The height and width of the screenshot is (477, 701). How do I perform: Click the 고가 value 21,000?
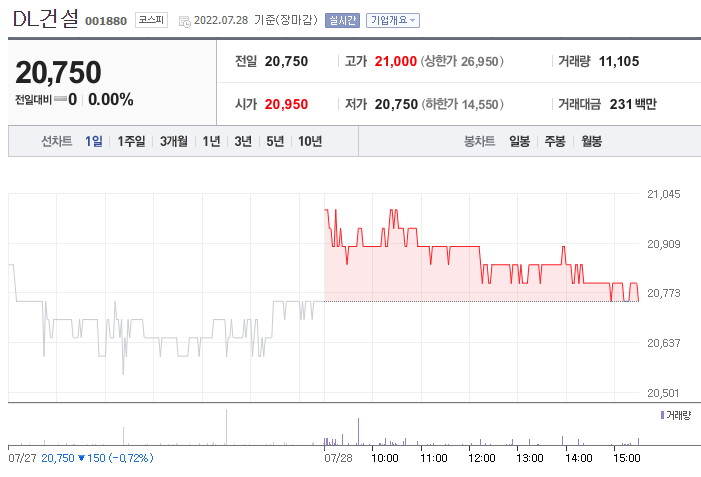click(x=396, y=61)
